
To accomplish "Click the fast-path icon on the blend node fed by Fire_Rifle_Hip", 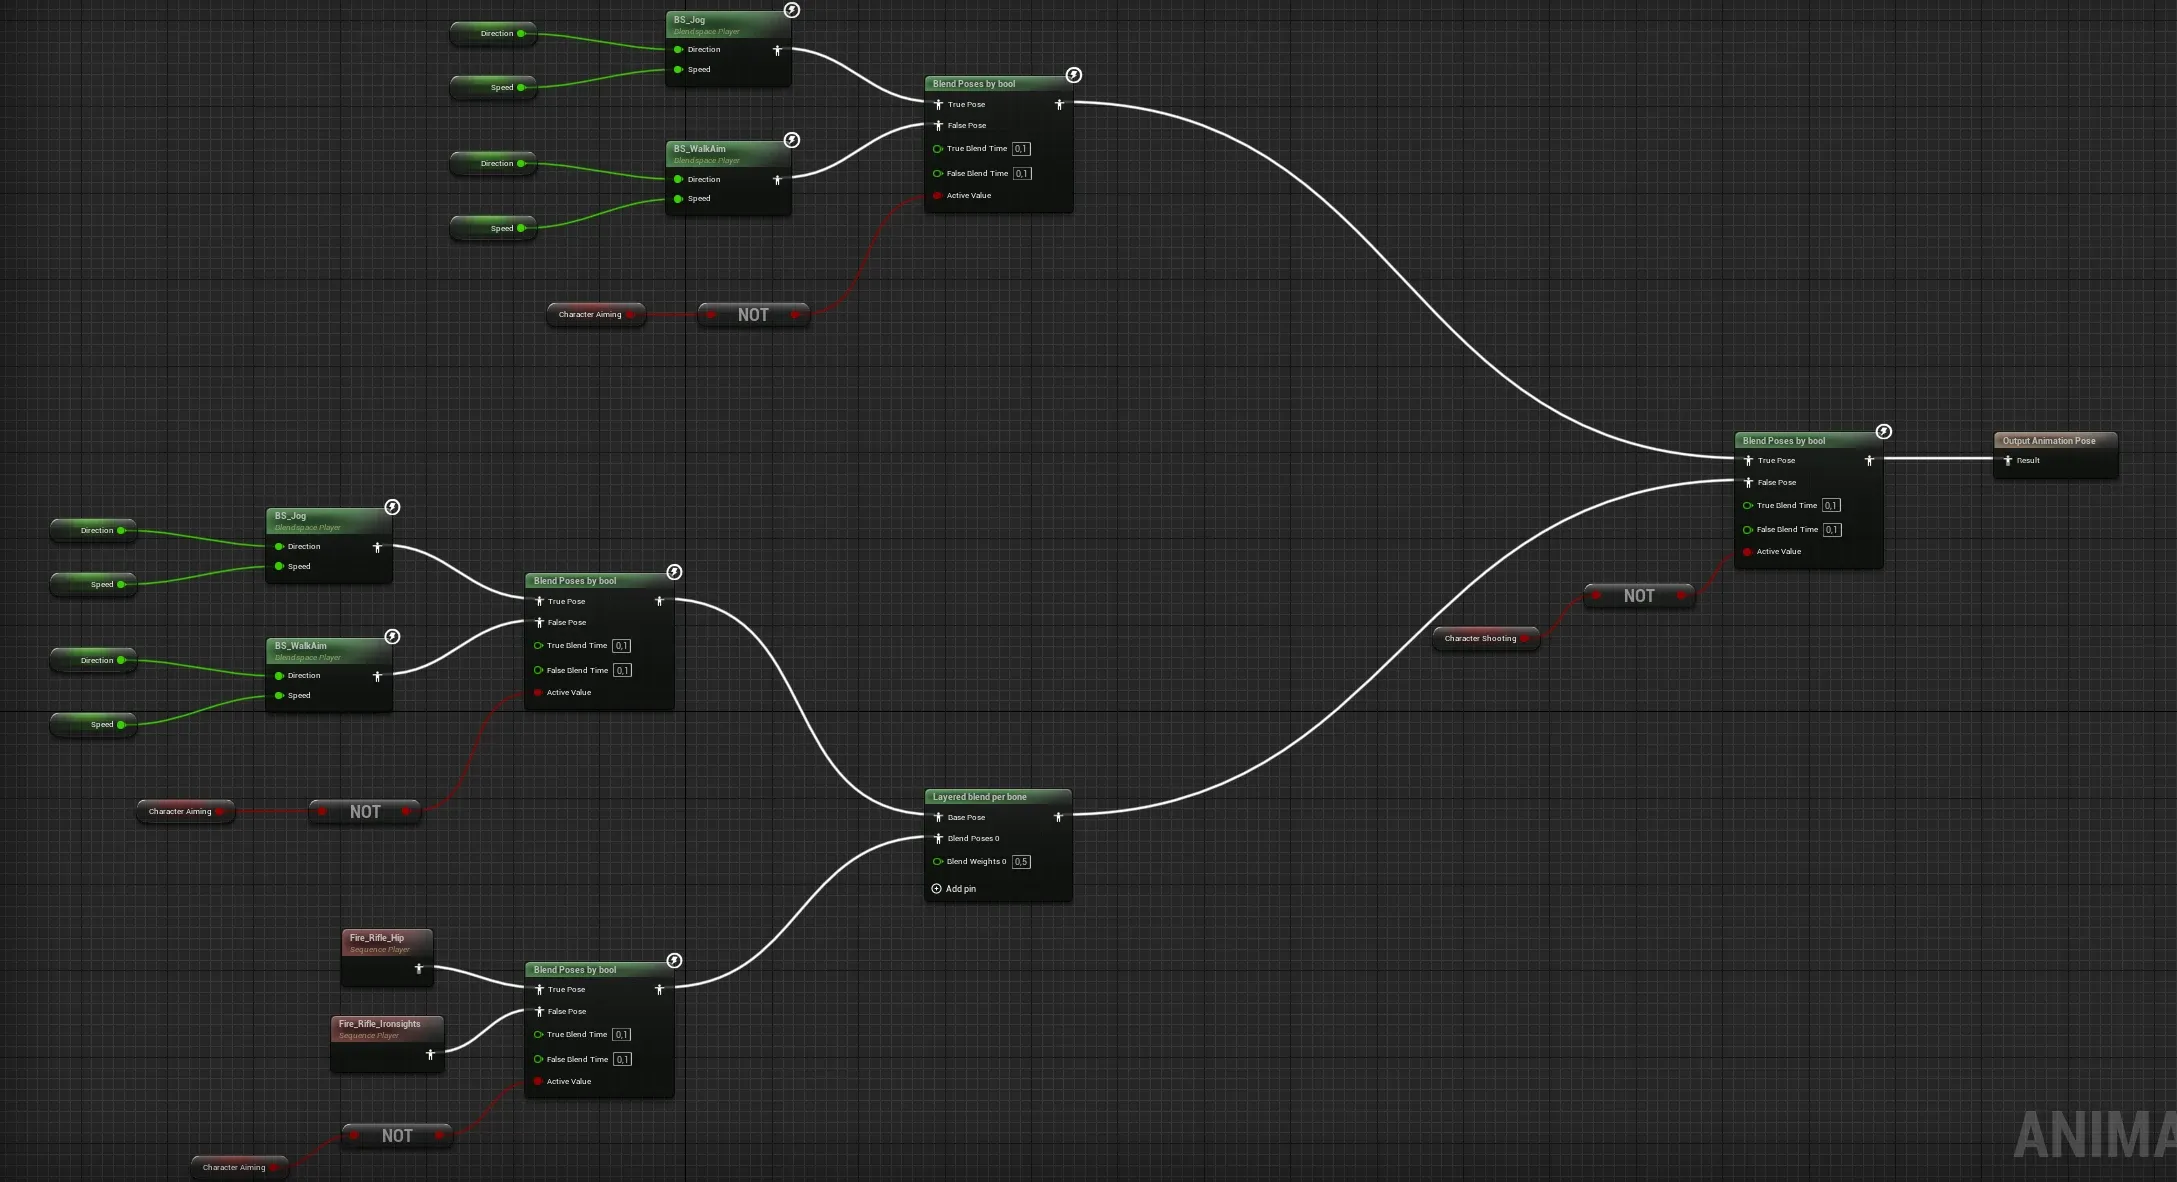I will [x=675, y=961].
